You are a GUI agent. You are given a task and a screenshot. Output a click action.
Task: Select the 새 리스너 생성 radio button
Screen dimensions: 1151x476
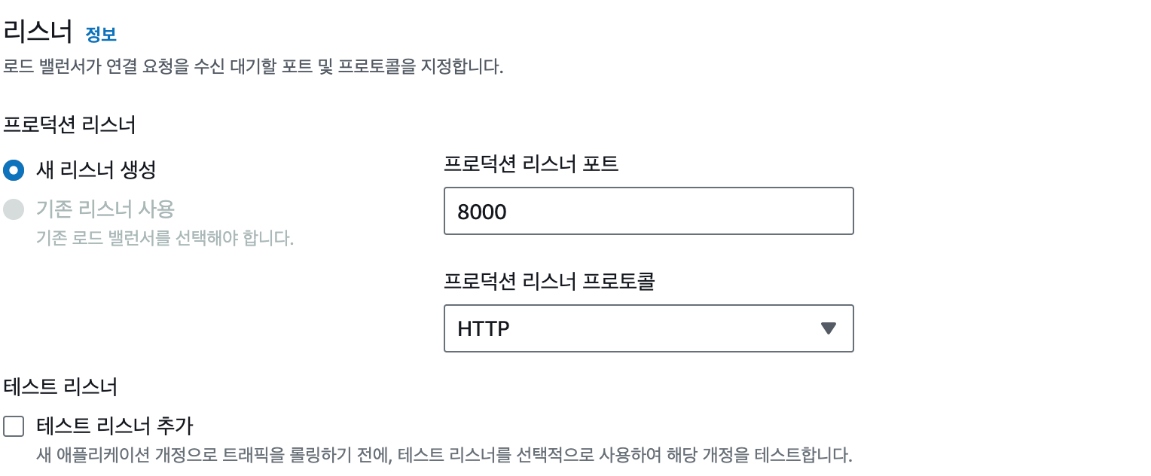click(x=14, y=170)
